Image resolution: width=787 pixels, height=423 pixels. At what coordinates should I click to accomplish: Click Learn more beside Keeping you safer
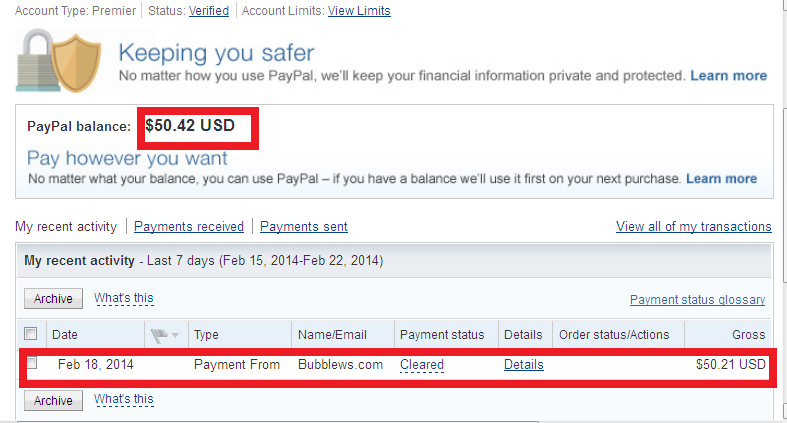coord(728,76)
